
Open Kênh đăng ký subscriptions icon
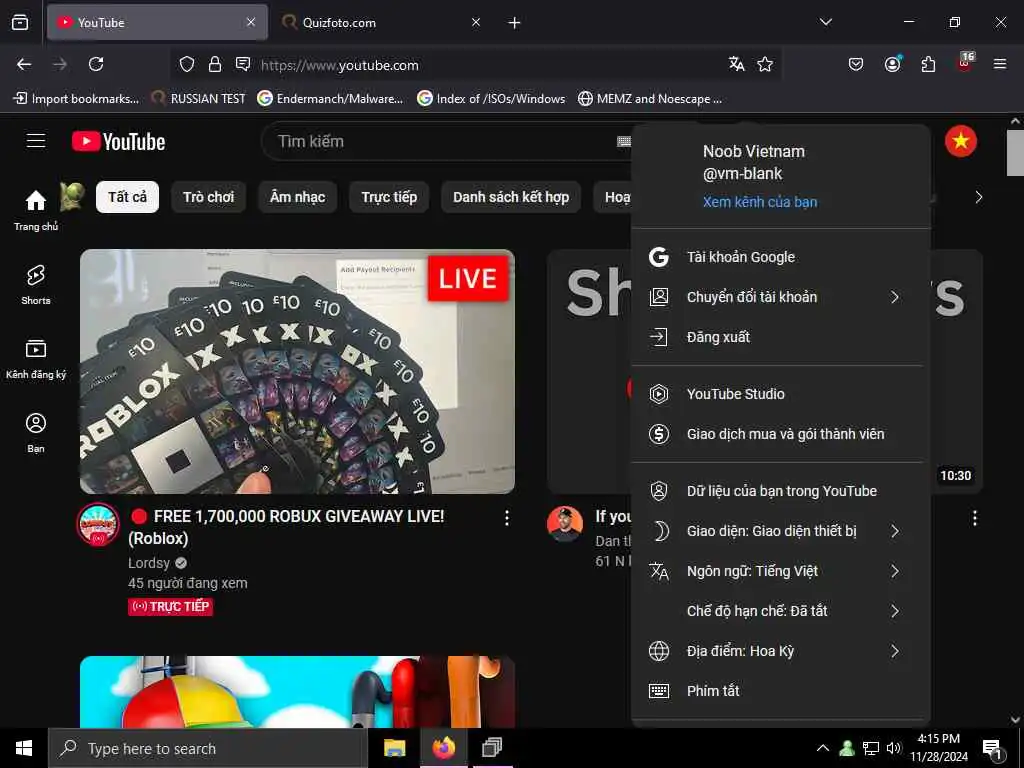(x=36, y=359)
